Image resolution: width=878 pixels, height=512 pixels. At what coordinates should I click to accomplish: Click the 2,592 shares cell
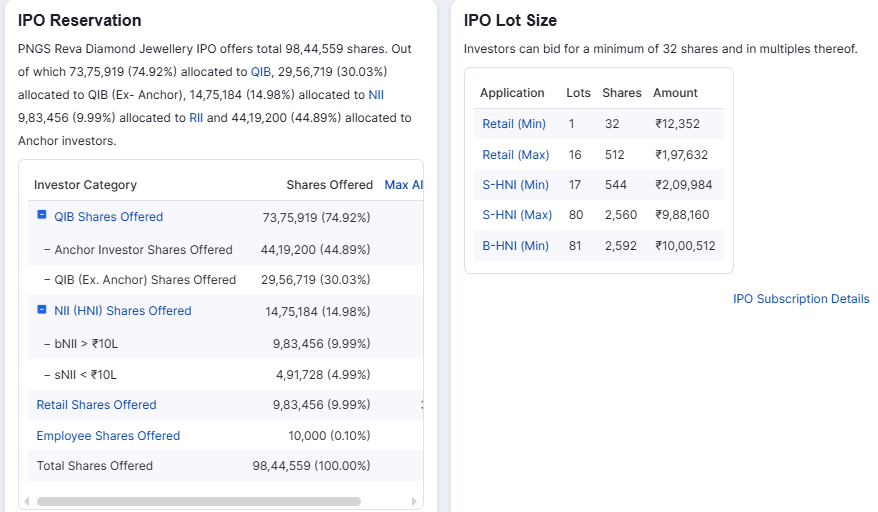click(621, 246)
